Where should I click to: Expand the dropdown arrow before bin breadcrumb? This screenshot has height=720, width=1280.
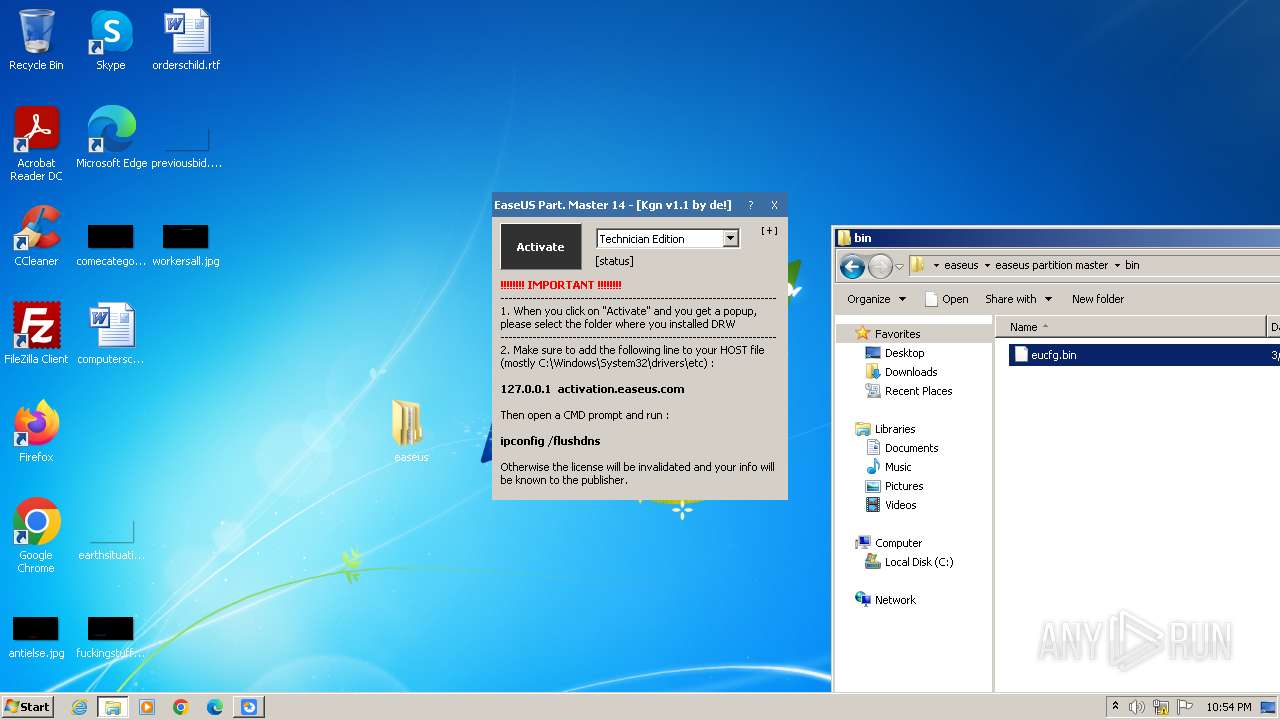pyautogui.click(x=1117, y=266)
